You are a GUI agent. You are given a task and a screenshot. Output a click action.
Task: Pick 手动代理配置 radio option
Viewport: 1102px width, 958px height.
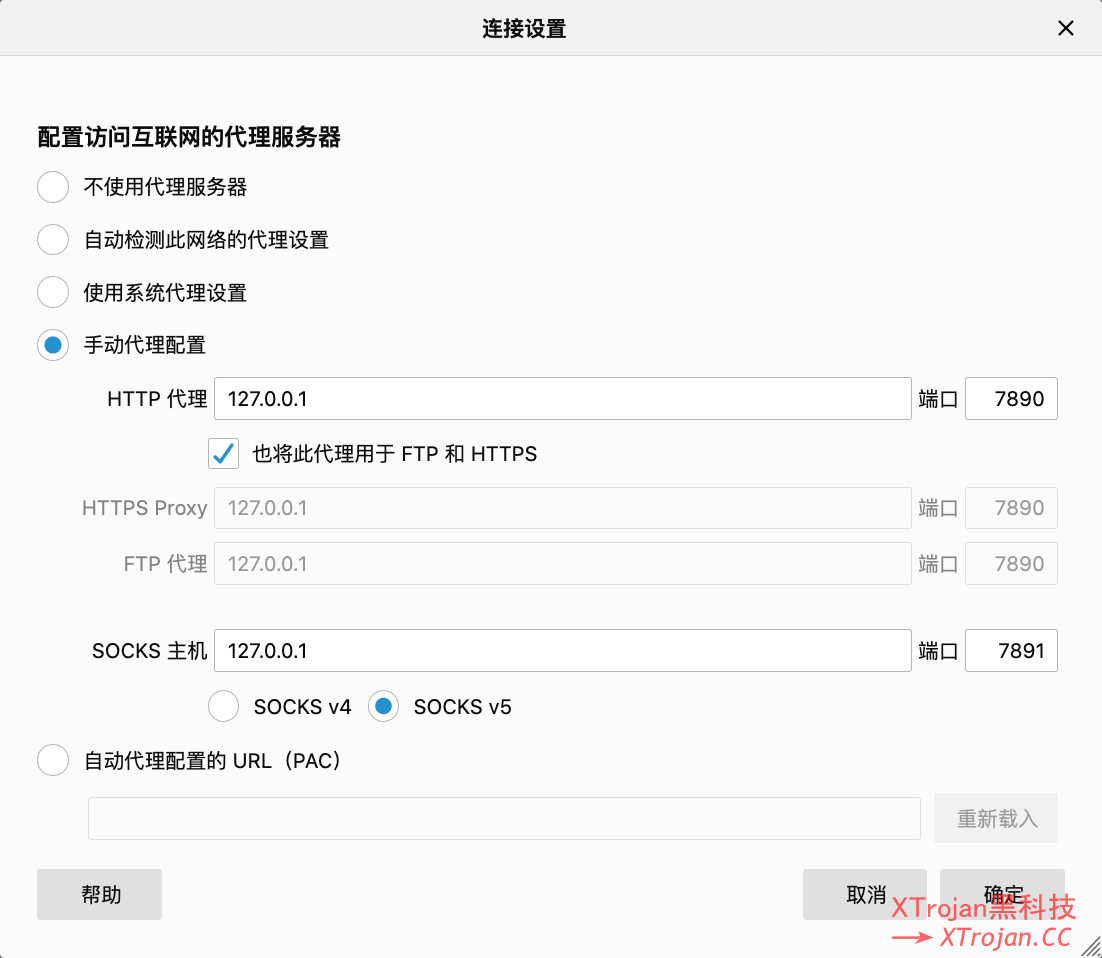tap(53, 345)
